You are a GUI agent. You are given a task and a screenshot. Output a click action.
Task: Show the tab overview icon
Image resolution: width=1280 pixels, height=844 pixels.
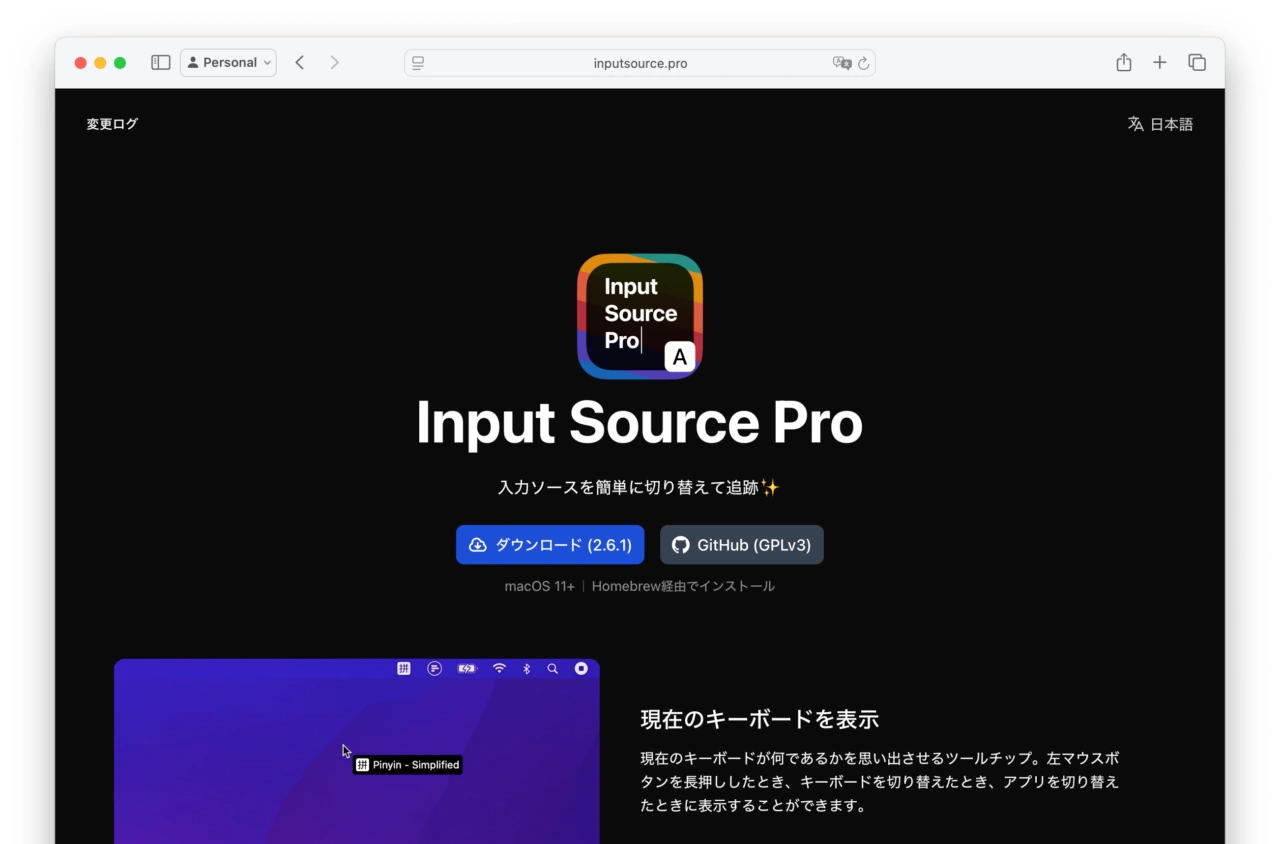(x=1197, y=63)
